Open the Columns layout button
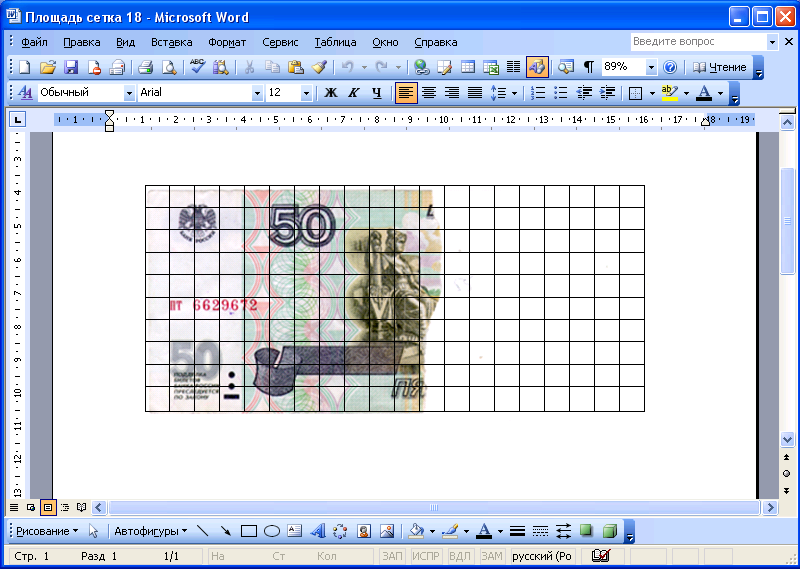The height and width of the screenshot is (569, 800). 513,67
